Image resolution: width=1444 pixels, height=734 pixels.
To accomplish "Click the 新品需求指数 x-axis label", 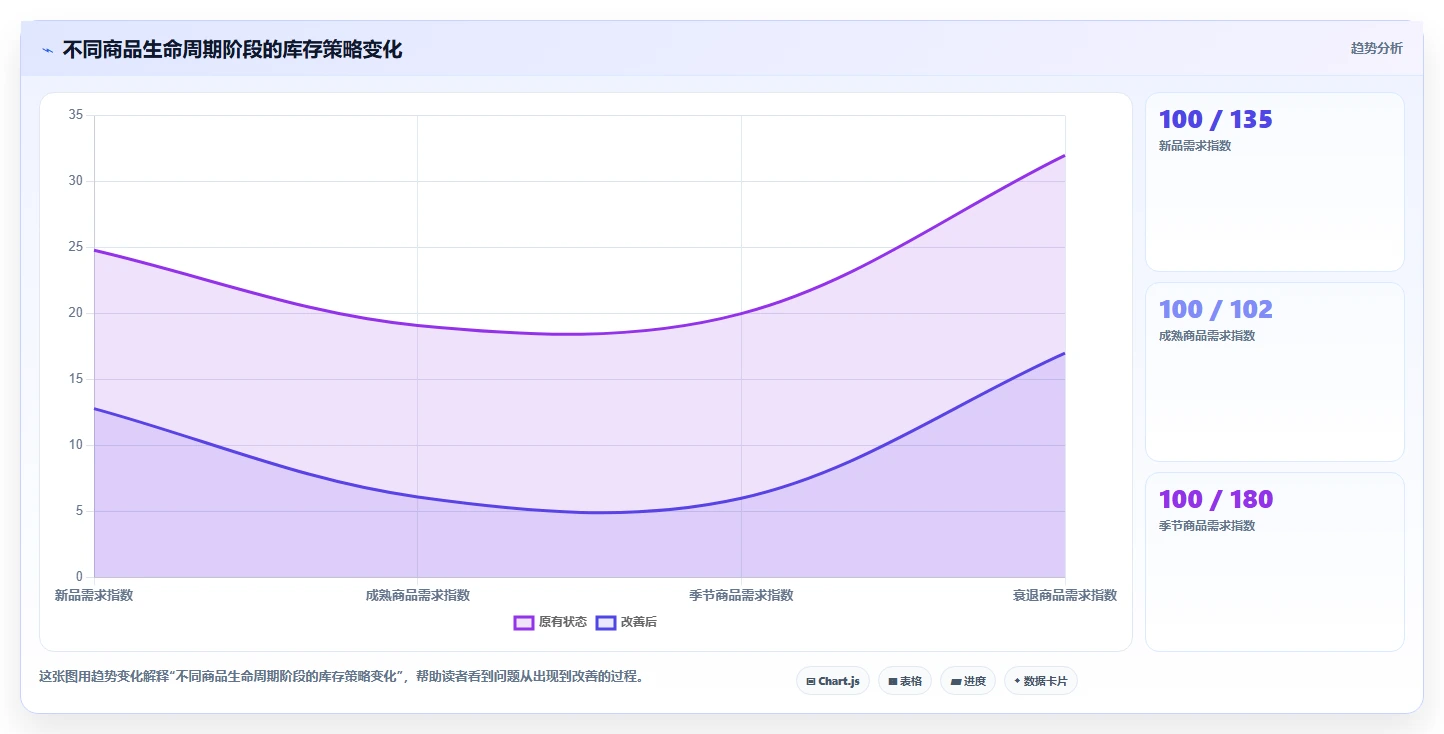I will point(94,595).
